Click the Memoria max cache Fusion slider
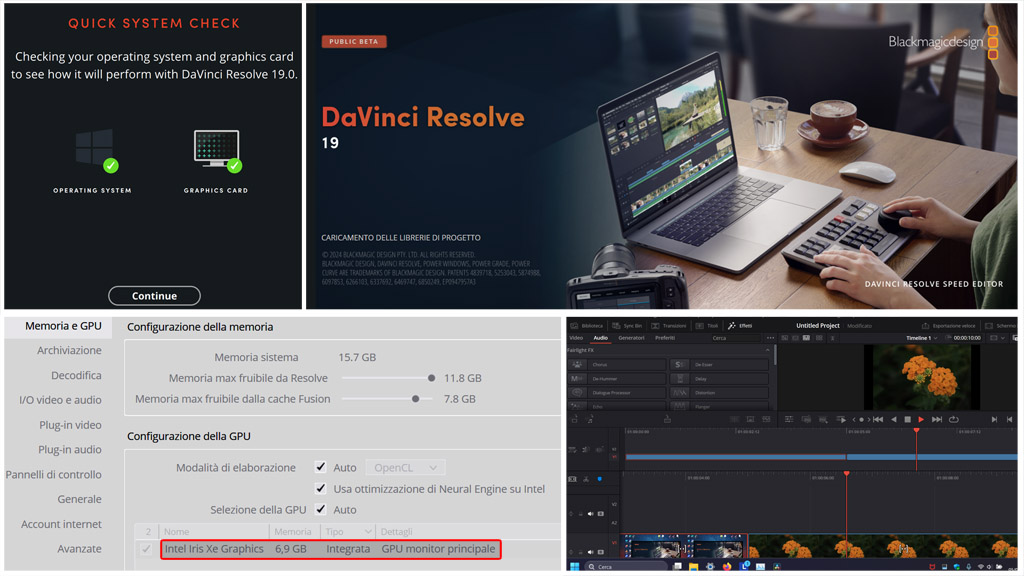 pyautogui.click(x=388, y=399)
